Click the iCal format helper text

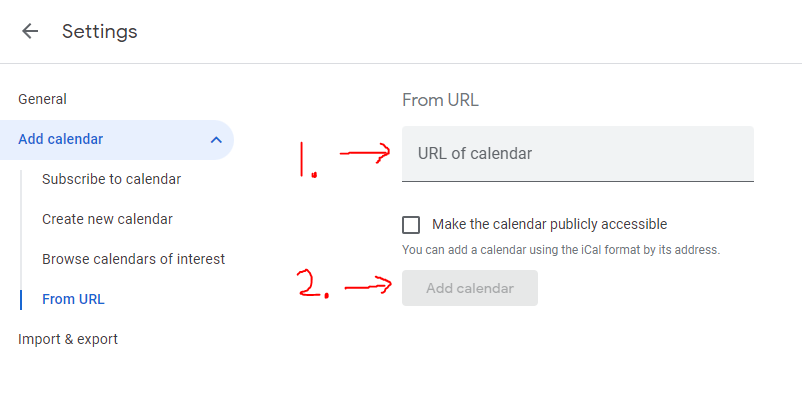click(561, 250)
